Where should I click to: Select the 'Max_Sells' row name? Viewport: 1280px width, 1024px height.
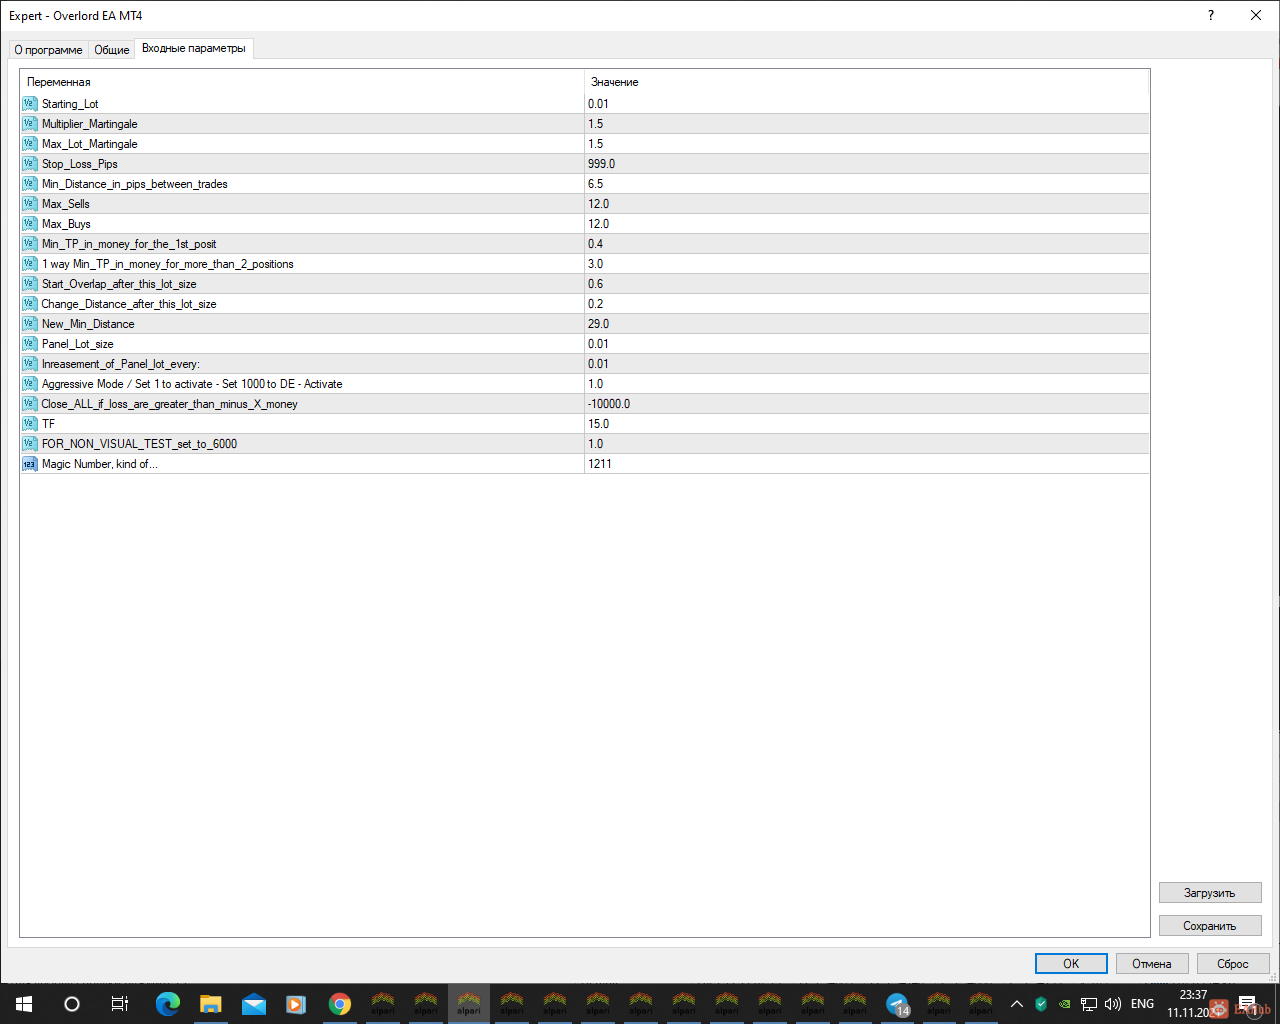66,204
